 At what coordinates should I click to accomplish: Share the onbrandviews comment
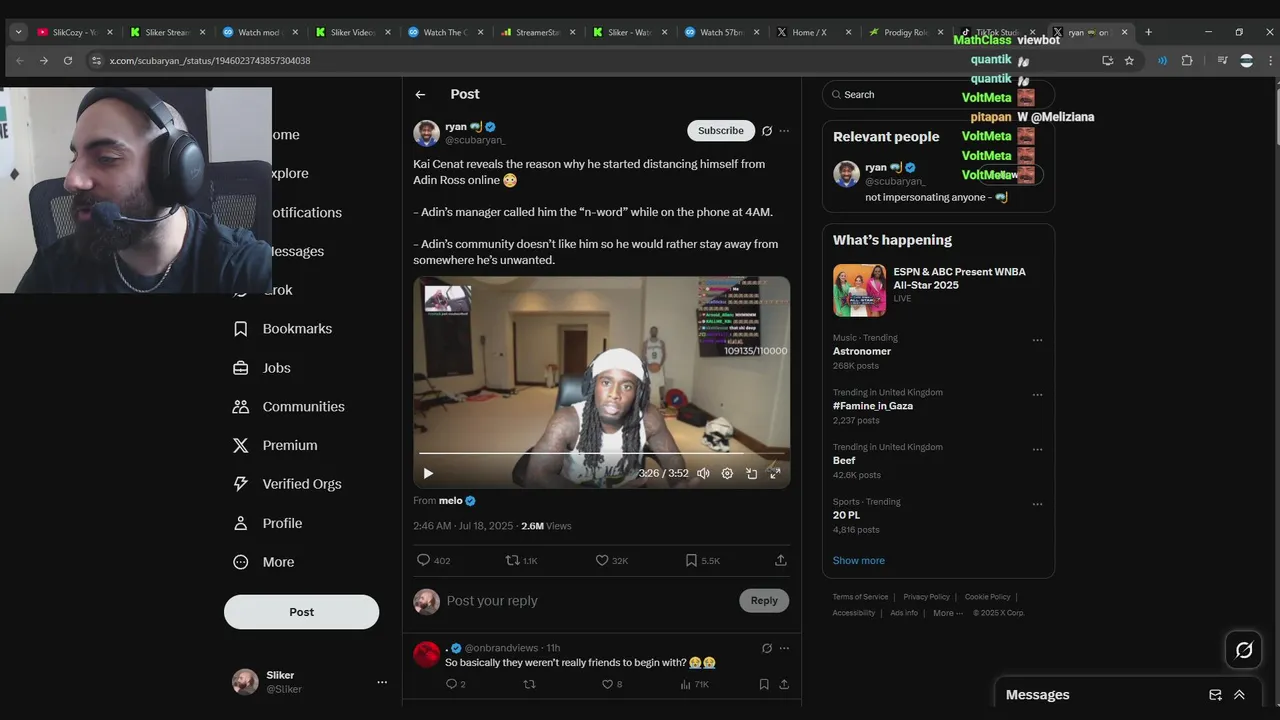(x=784, y=684)
